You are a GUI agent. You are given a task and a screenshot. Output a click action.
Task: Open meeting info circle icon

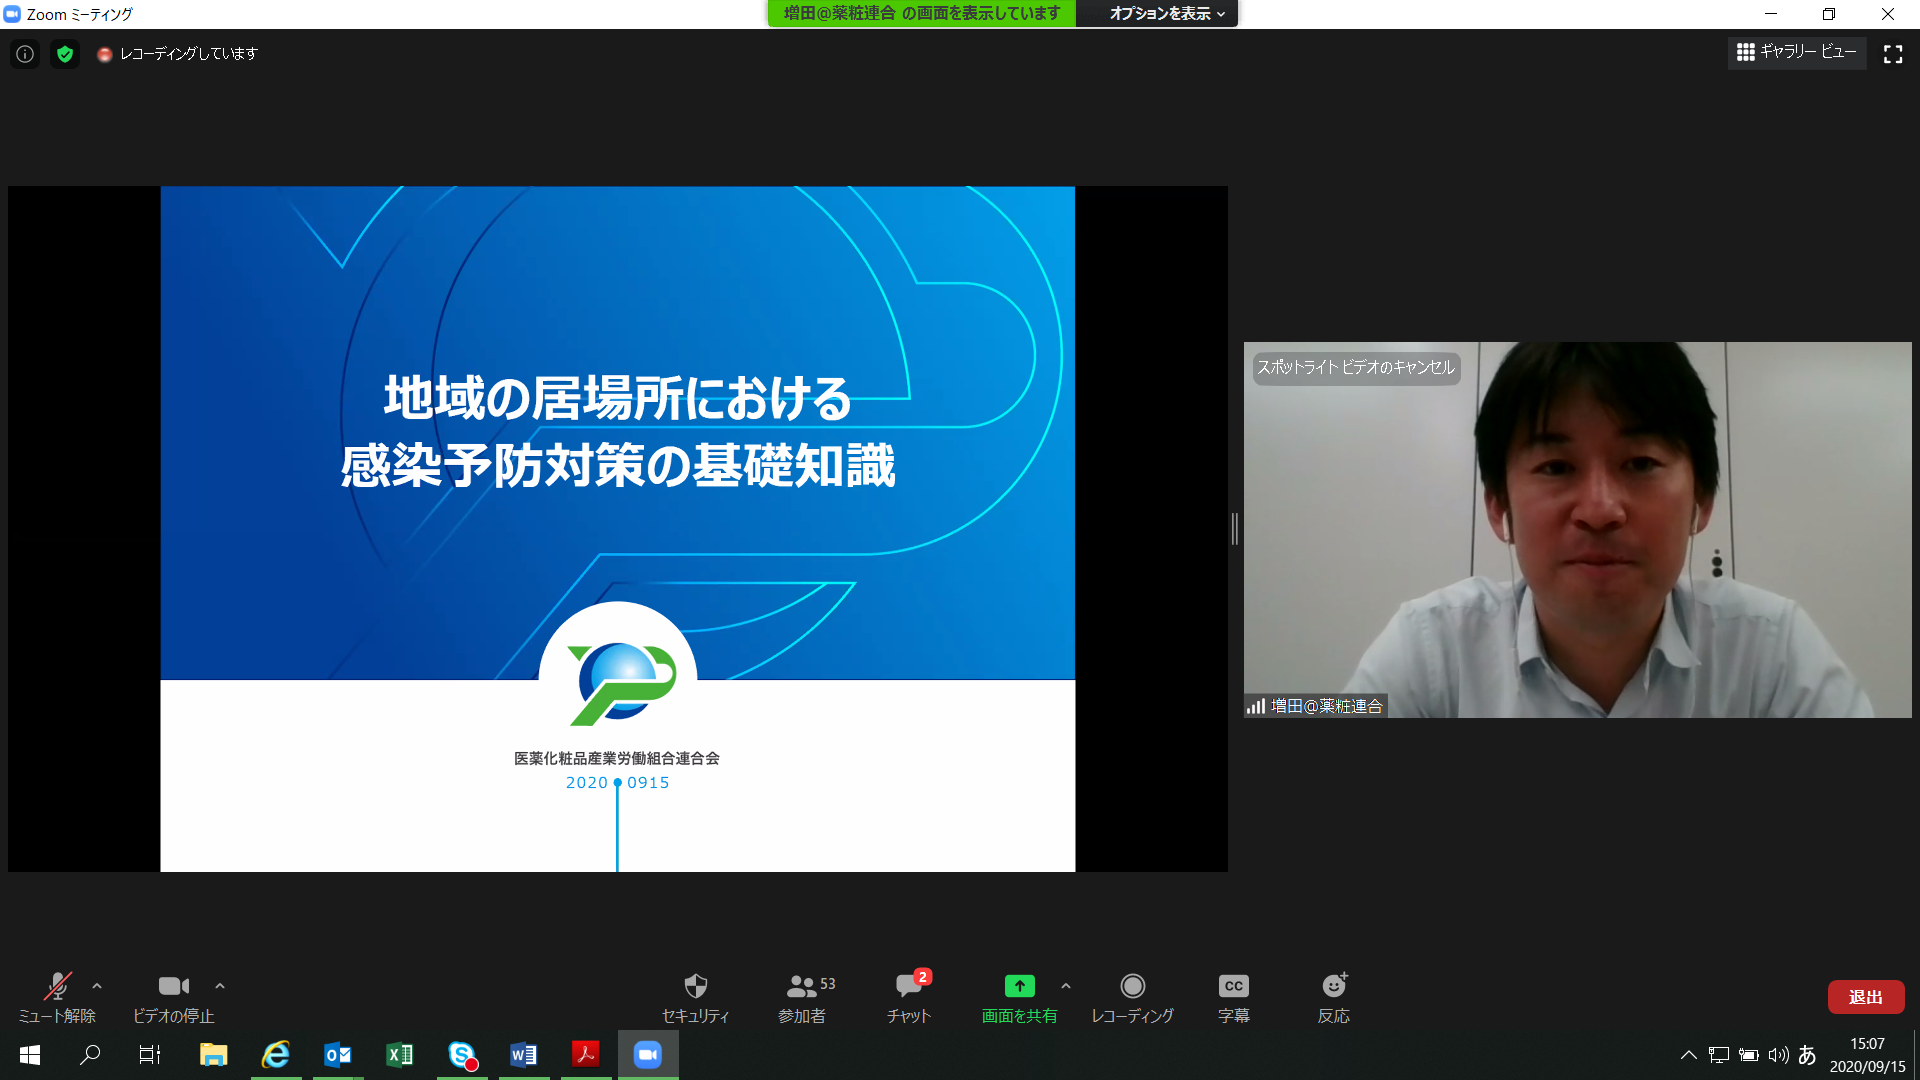pos(25,54)
